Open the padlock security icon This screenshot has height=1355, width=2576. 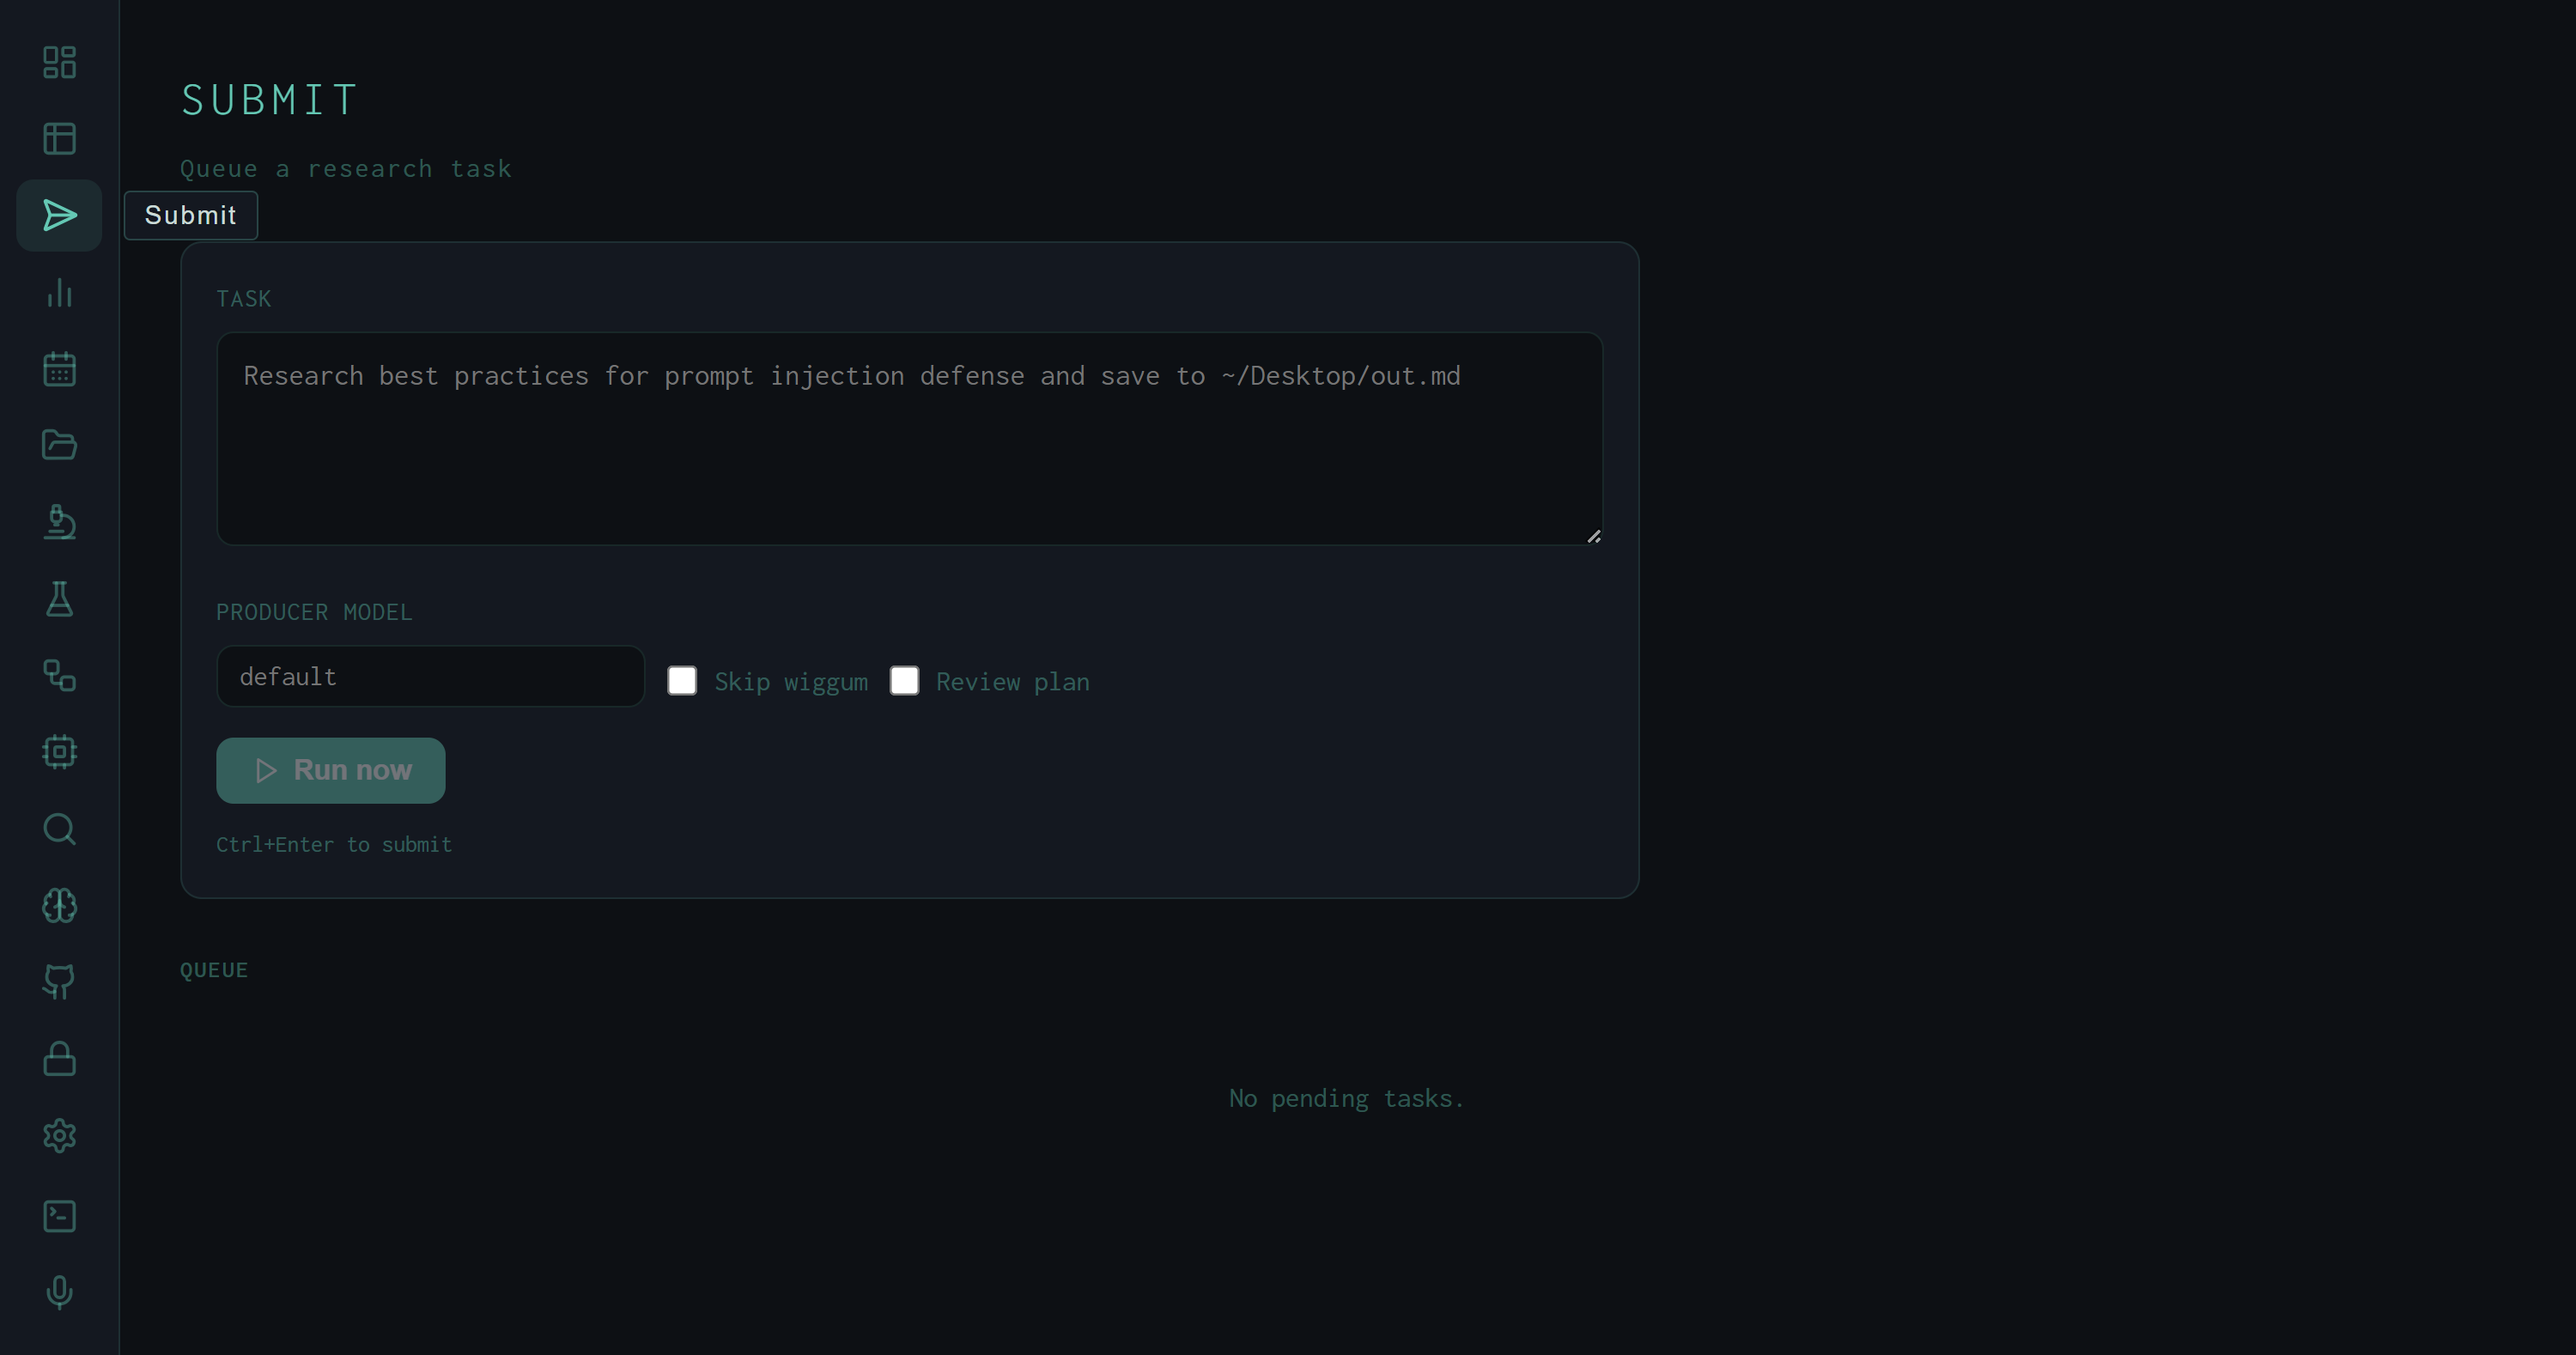point(59,1059)
